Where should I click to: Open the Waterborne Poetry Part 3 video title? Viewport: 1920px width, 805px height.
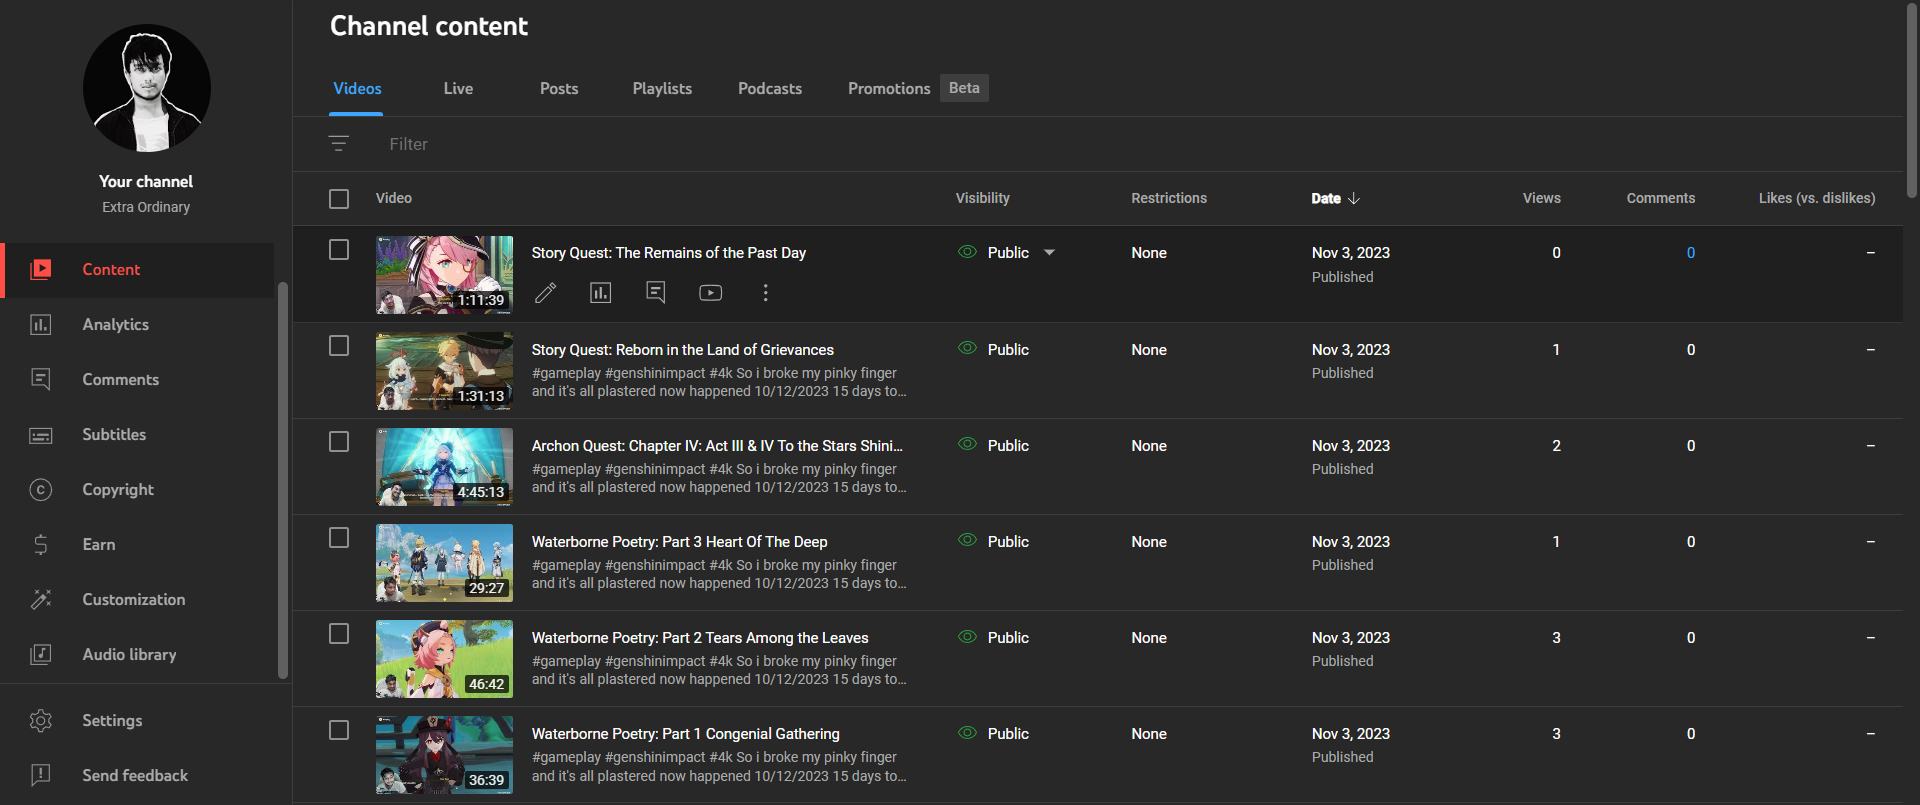pos(679,542)
